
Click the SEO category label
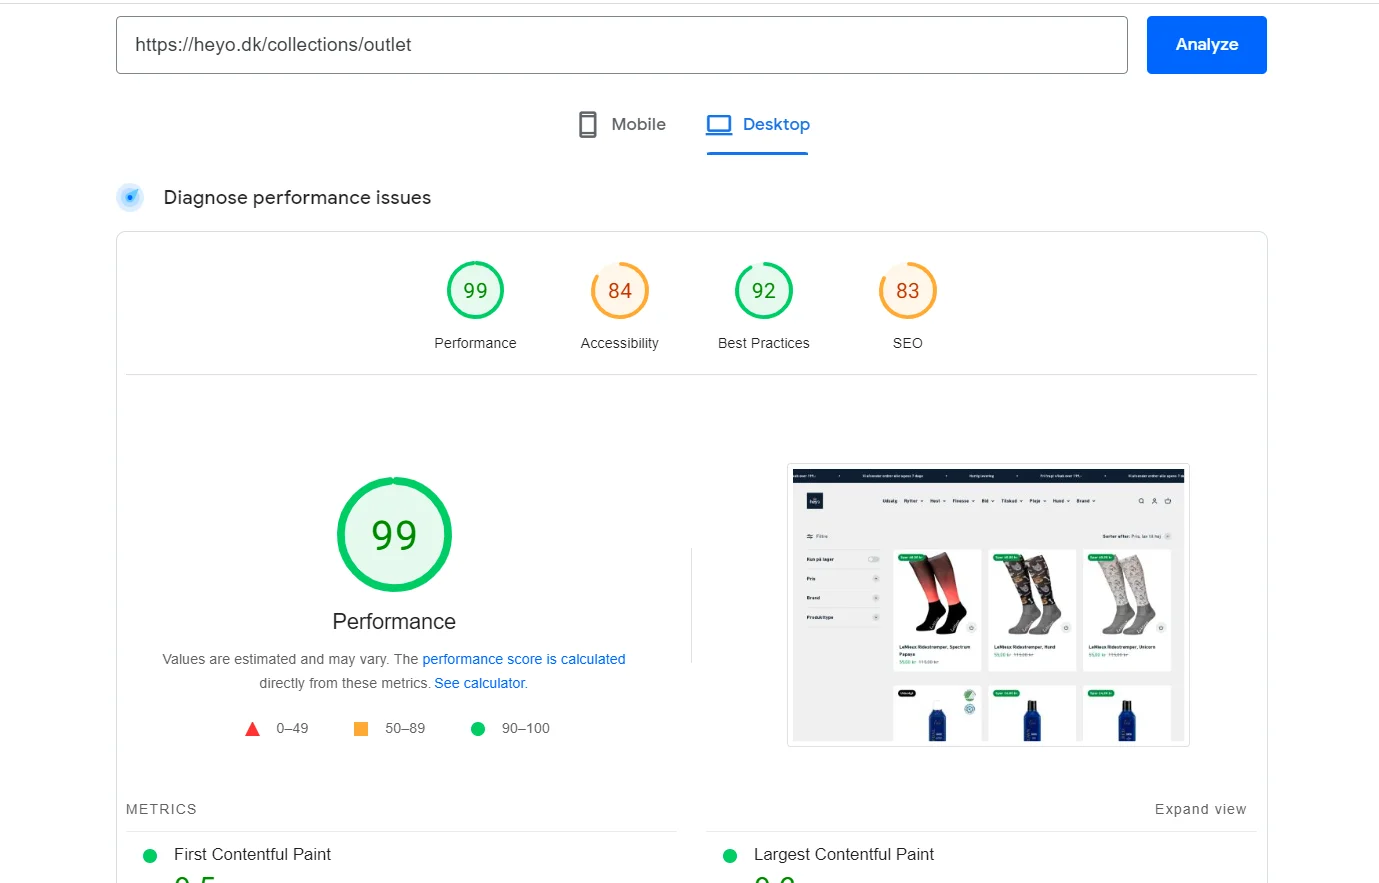coord(908,343)
